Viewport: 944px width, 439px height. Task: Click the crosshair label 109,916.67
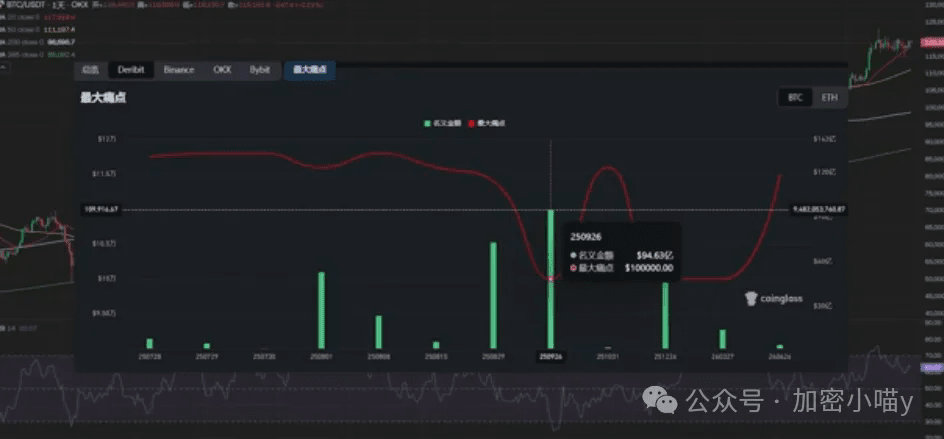99,210
